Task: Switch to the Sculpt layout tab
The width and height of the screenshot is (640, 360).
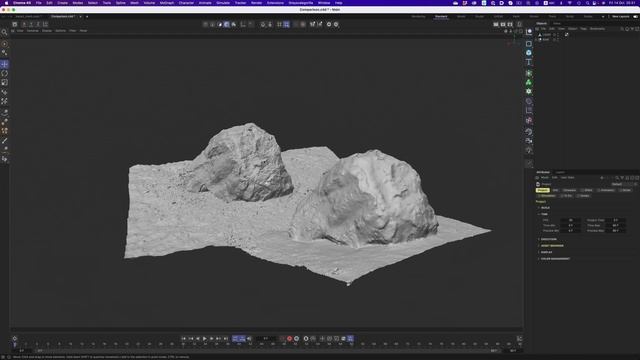Action: click(480, 17)
